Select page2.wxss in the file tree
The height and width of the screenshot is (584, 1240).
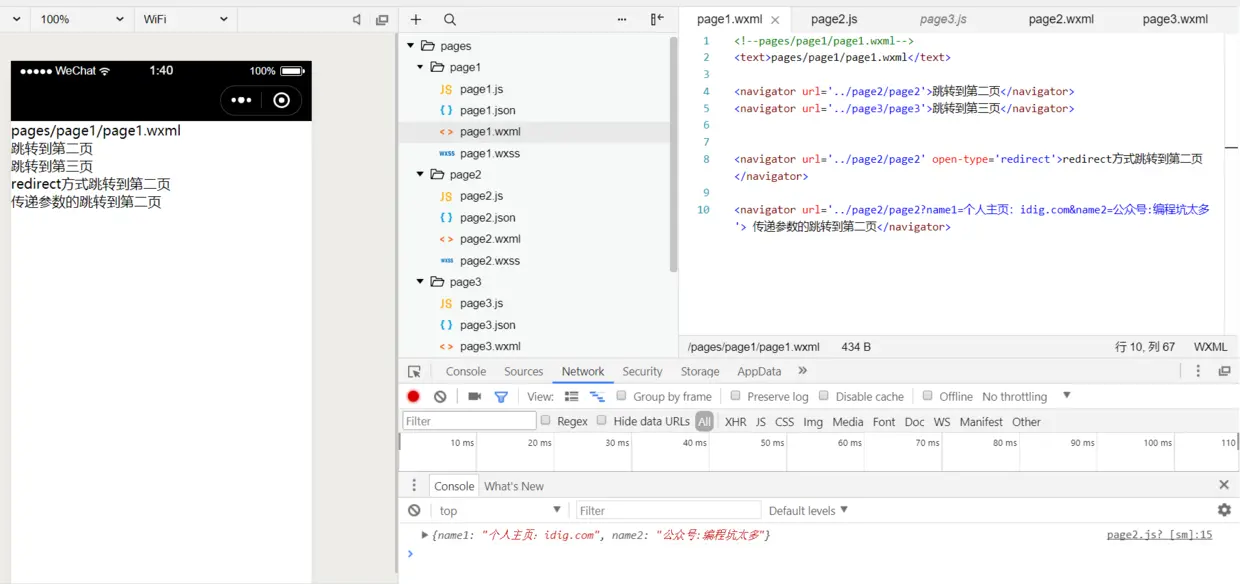[490, 260]
